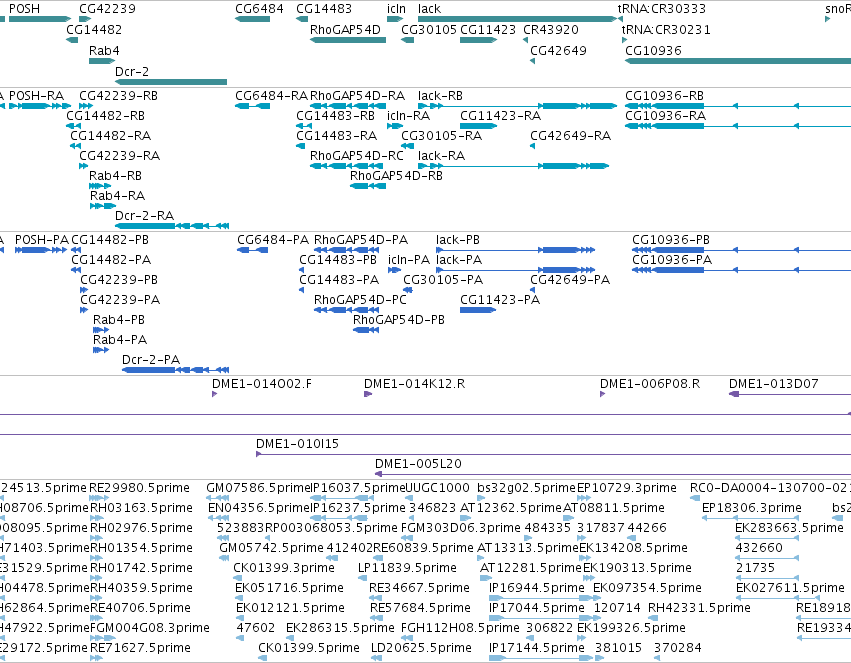The image size is (851, 663).
Task: Click transcript CG6484-RA
Action: tap(252, 106)
